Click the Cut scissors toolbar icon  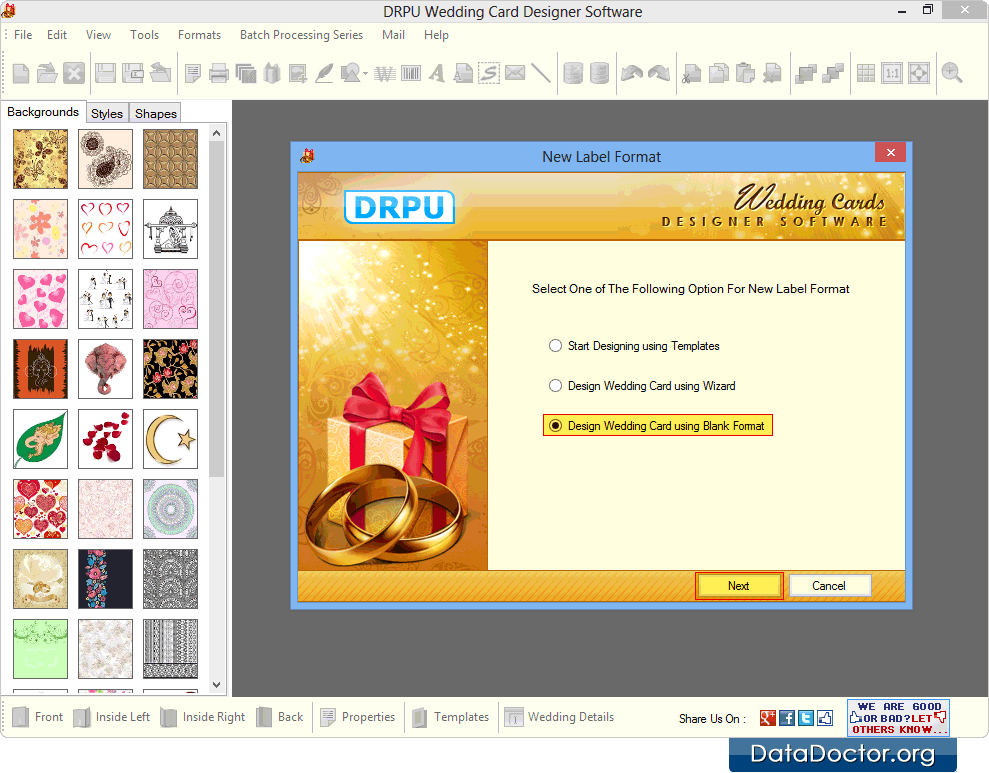coord(692,74)
